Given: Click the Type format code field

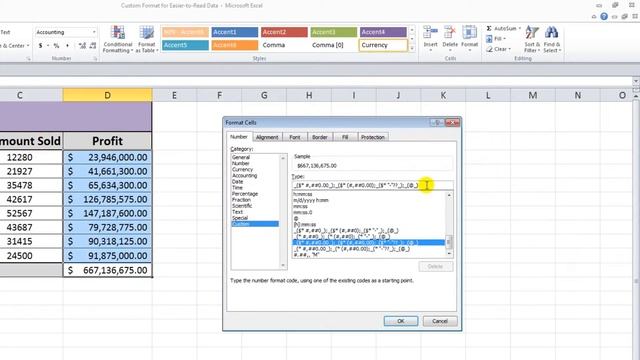Looking at the screenshot, I should [372, 185].
